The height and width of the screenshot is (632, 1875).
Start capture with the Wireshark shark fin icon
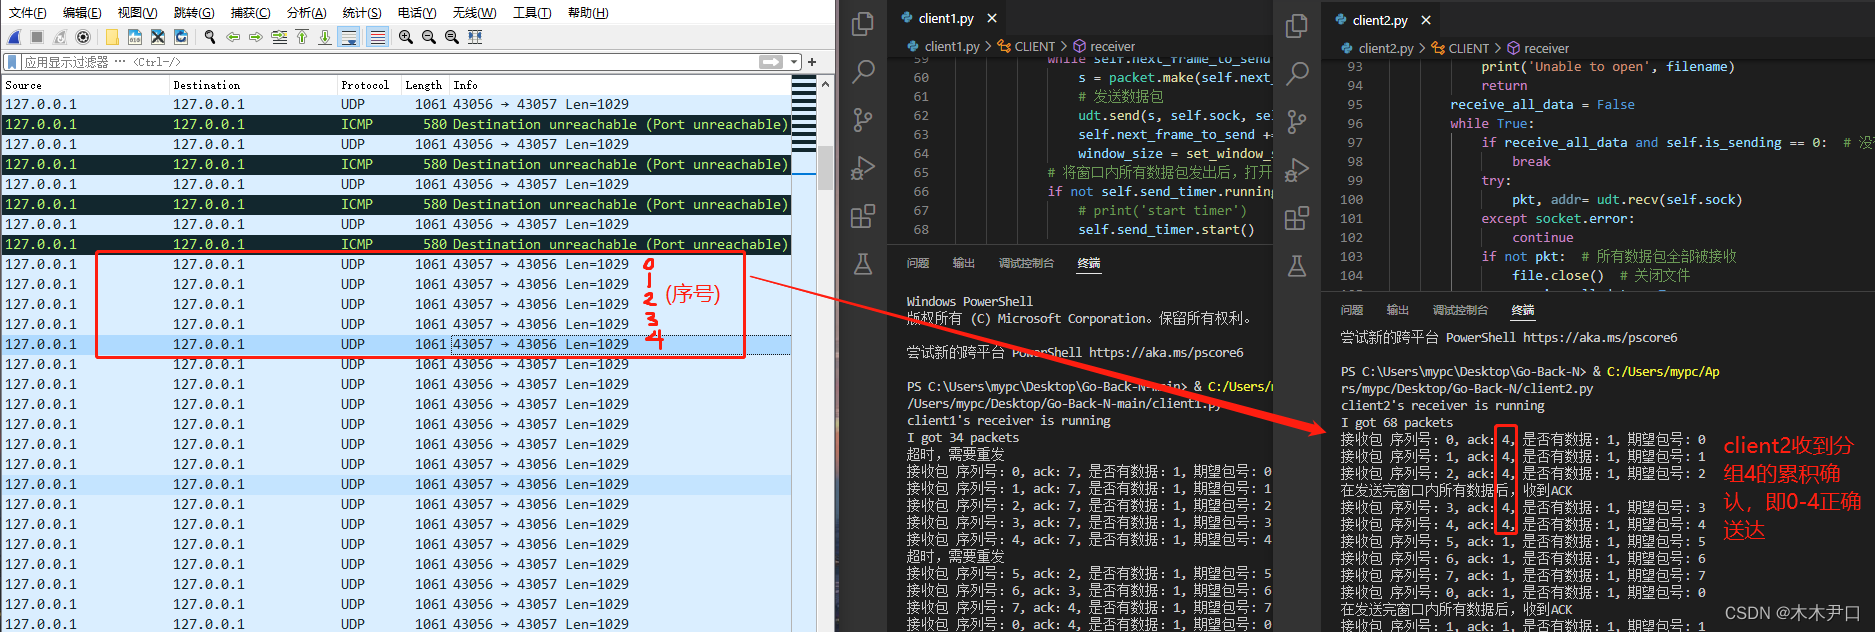(14, 37)
